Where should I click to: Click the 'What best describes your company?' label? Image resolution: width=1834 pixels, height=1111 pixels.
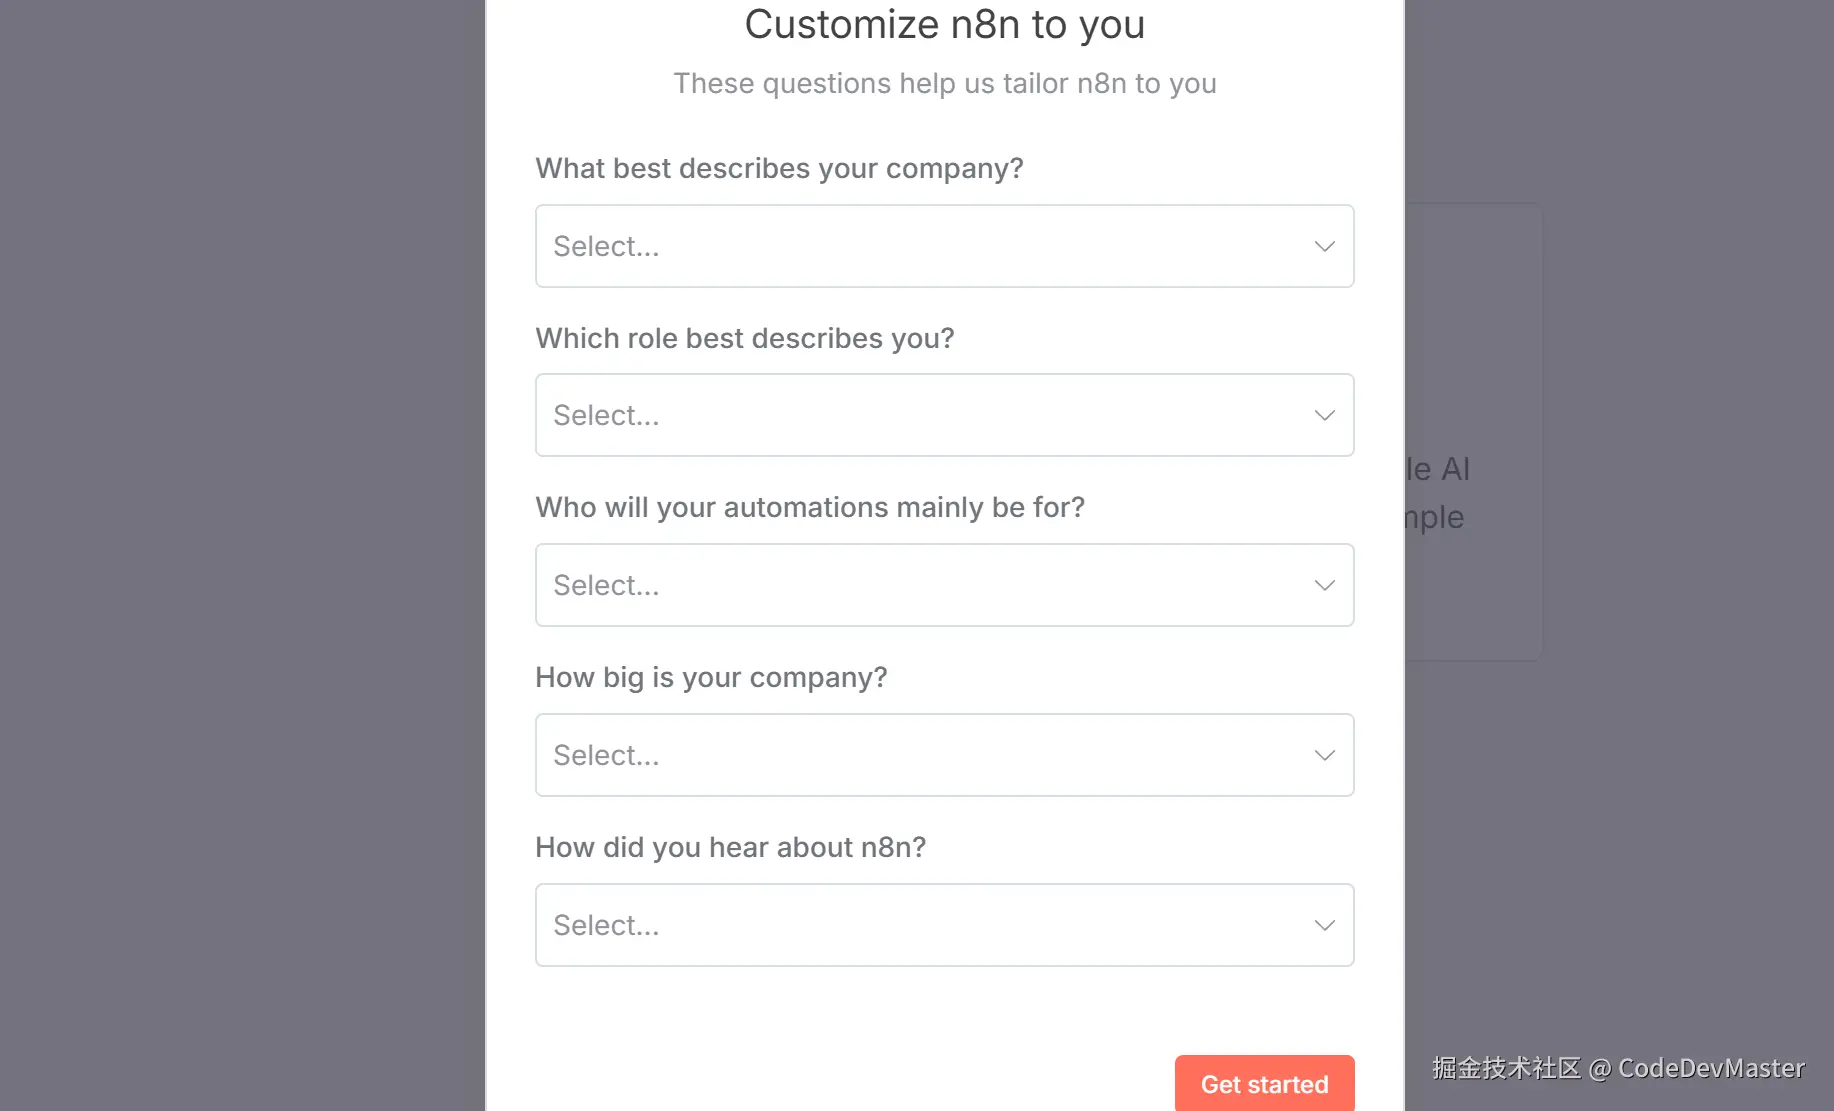coord(779,168)
